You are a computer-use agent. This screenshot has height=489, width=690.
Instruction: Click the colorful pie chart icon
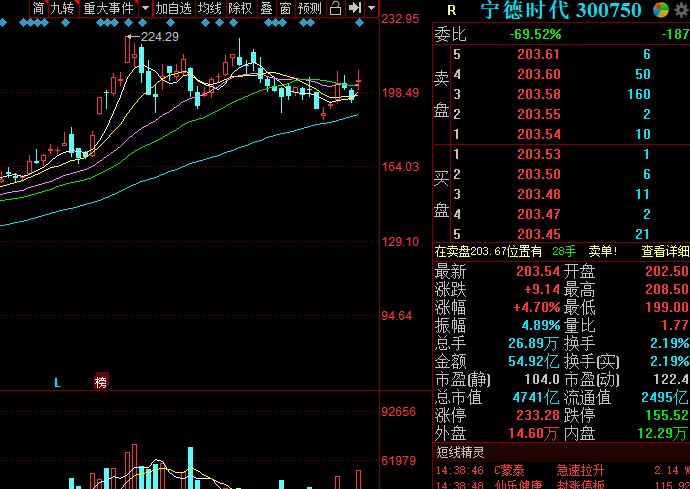pos(661,9)
